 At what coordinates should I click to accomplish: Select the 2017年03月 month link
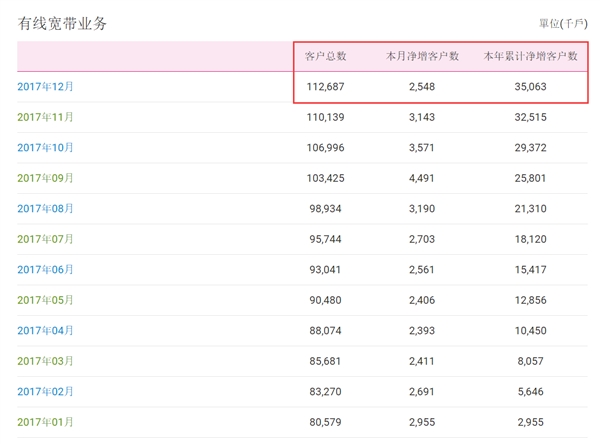pyautogui.click(x=45, y=362)
